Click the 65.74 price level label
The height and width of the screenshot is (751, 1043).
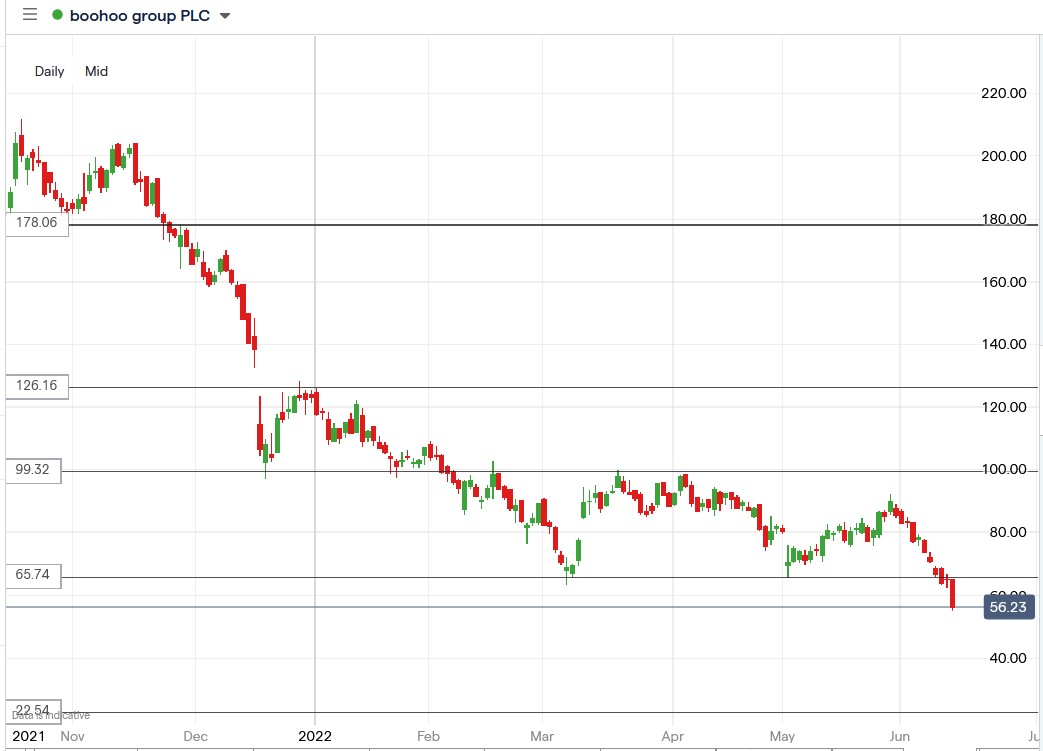coord(31,575)
